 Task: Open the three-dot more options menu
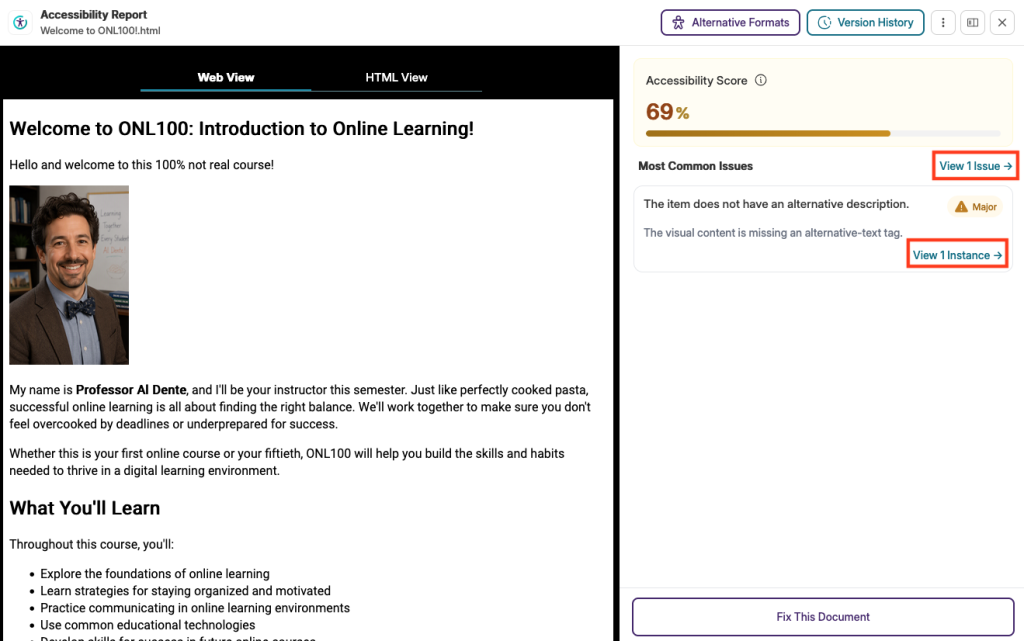click(943, 22)
